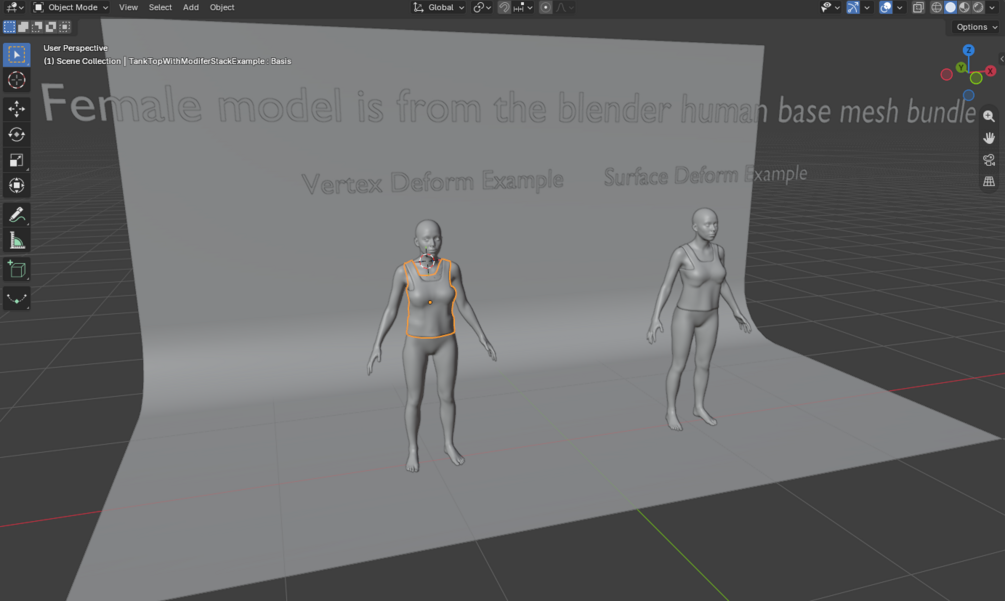Toggle snapping magnet
This screenshot has height=601, width=1005.
pyautogui.click(x=504, y=7)
